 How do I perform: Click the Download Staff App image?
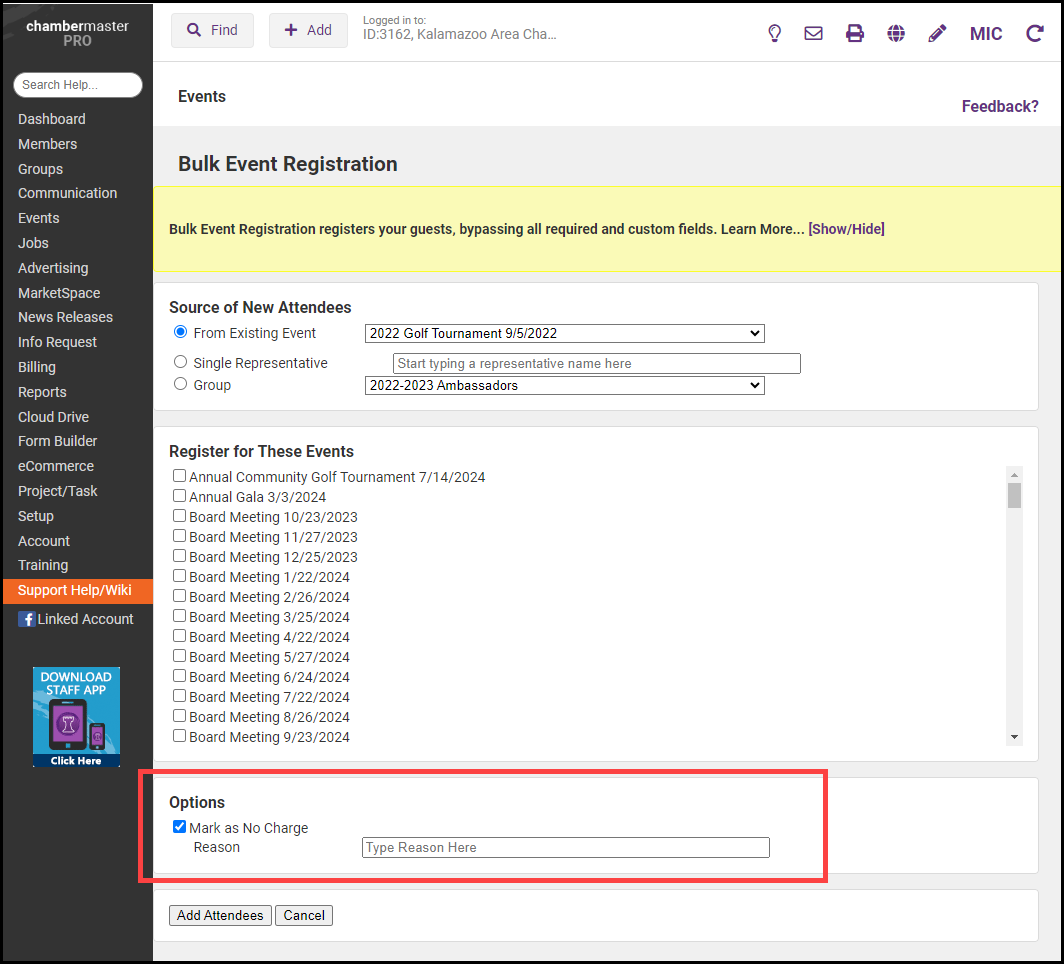(76, 717)
